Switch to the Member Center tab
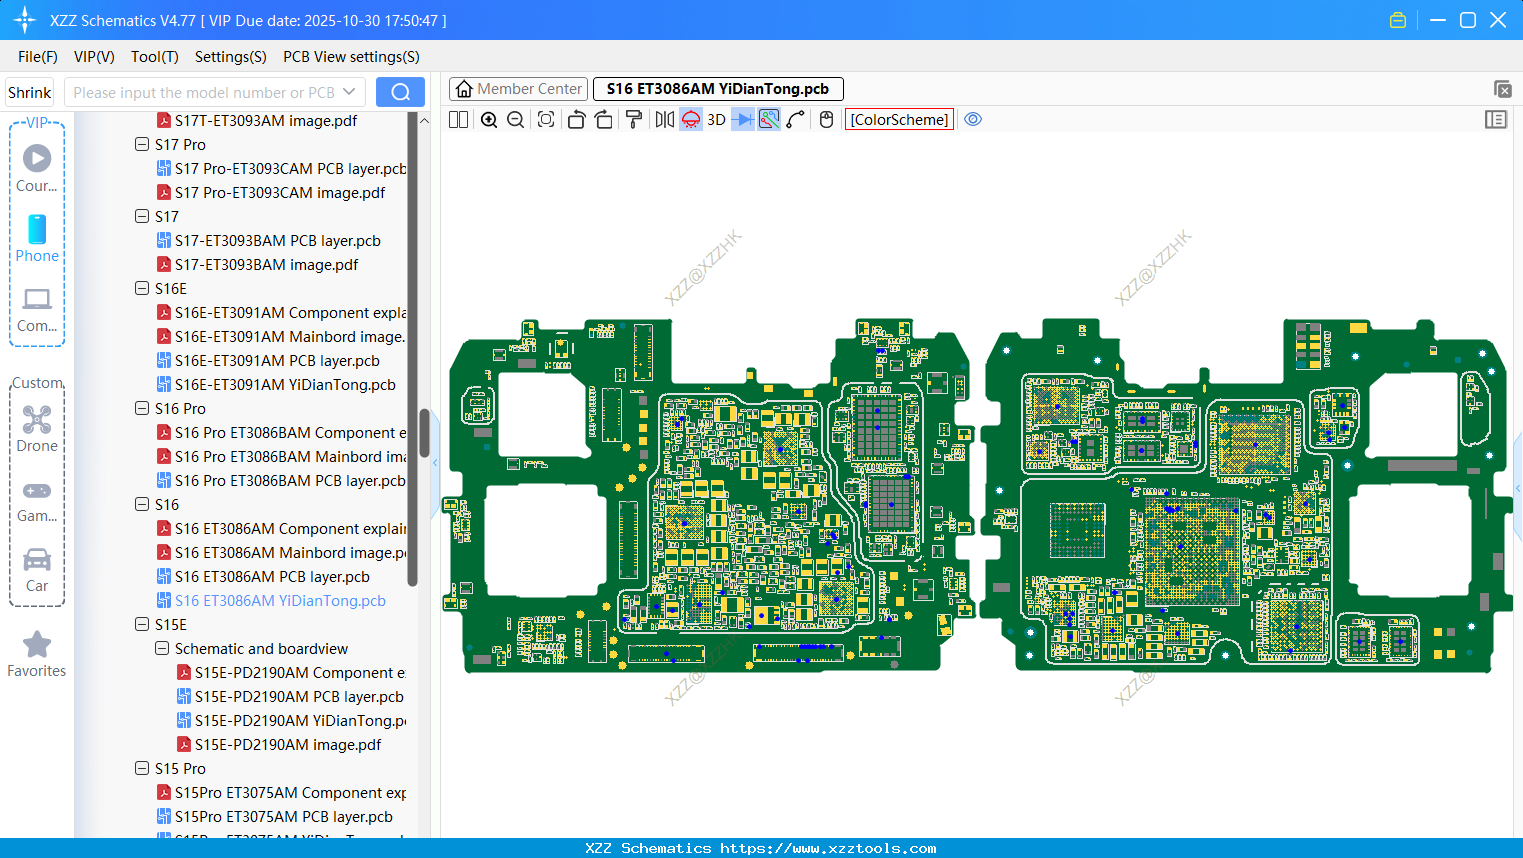Image resolution: width=1523 pixels, height=858 pixels. [519, 89]
